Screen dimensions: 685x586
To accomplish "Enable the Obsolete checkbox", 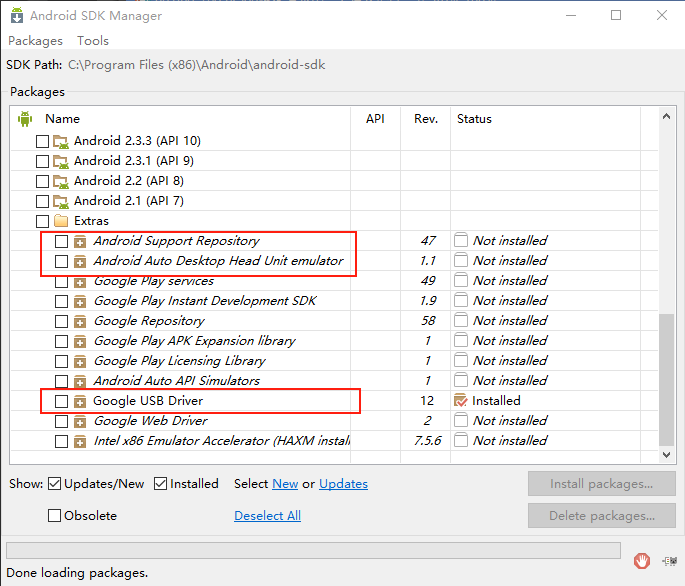I will coord(54,516).
